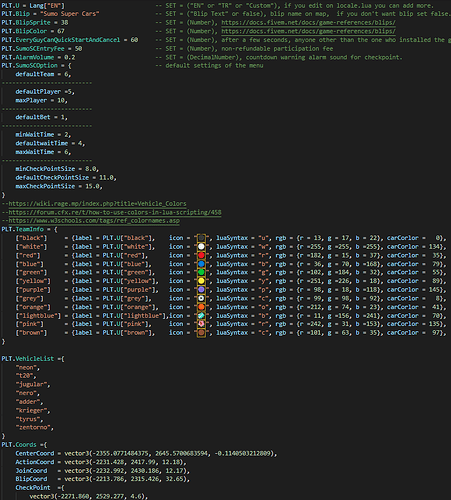Select the brown circle emoji icon
The height and width of the screenshot is (500, 451).
201,333
